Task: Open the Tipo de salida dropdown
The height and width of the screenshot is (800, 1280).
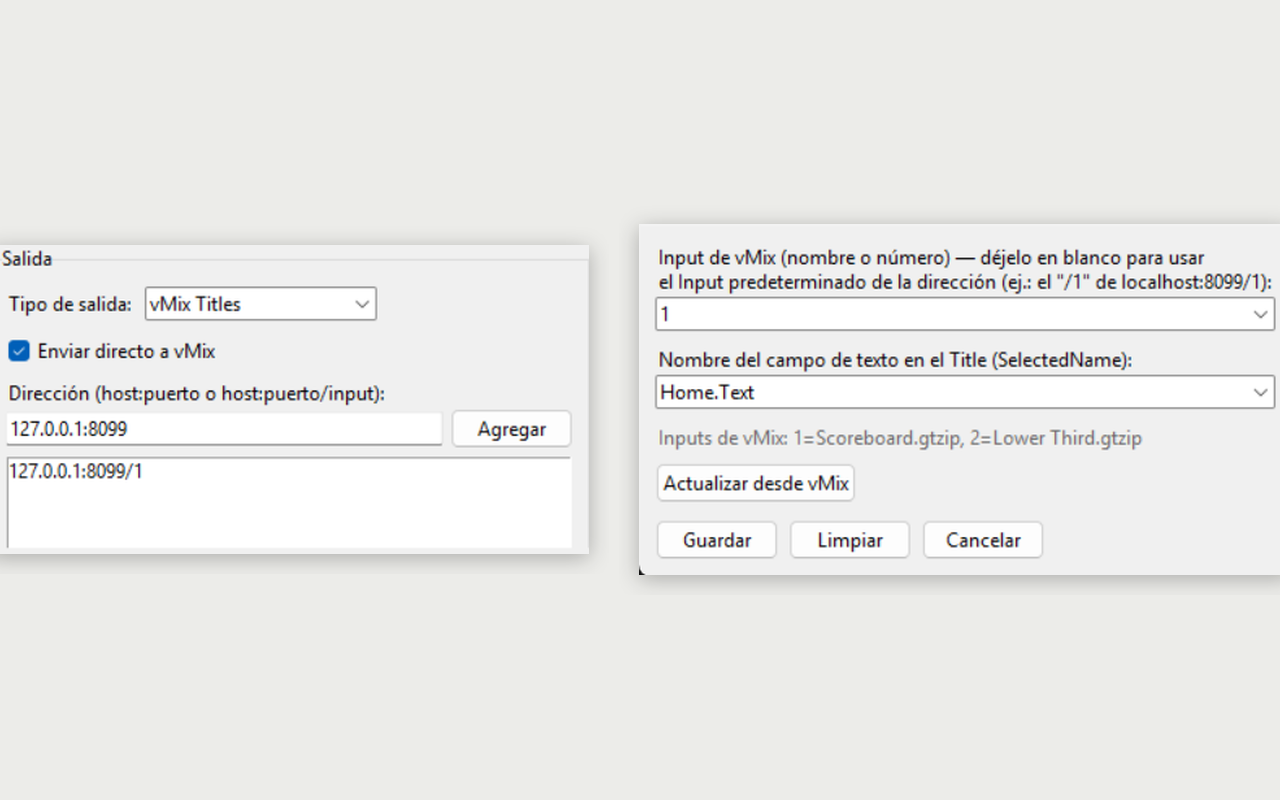Action: pos(260,304)
